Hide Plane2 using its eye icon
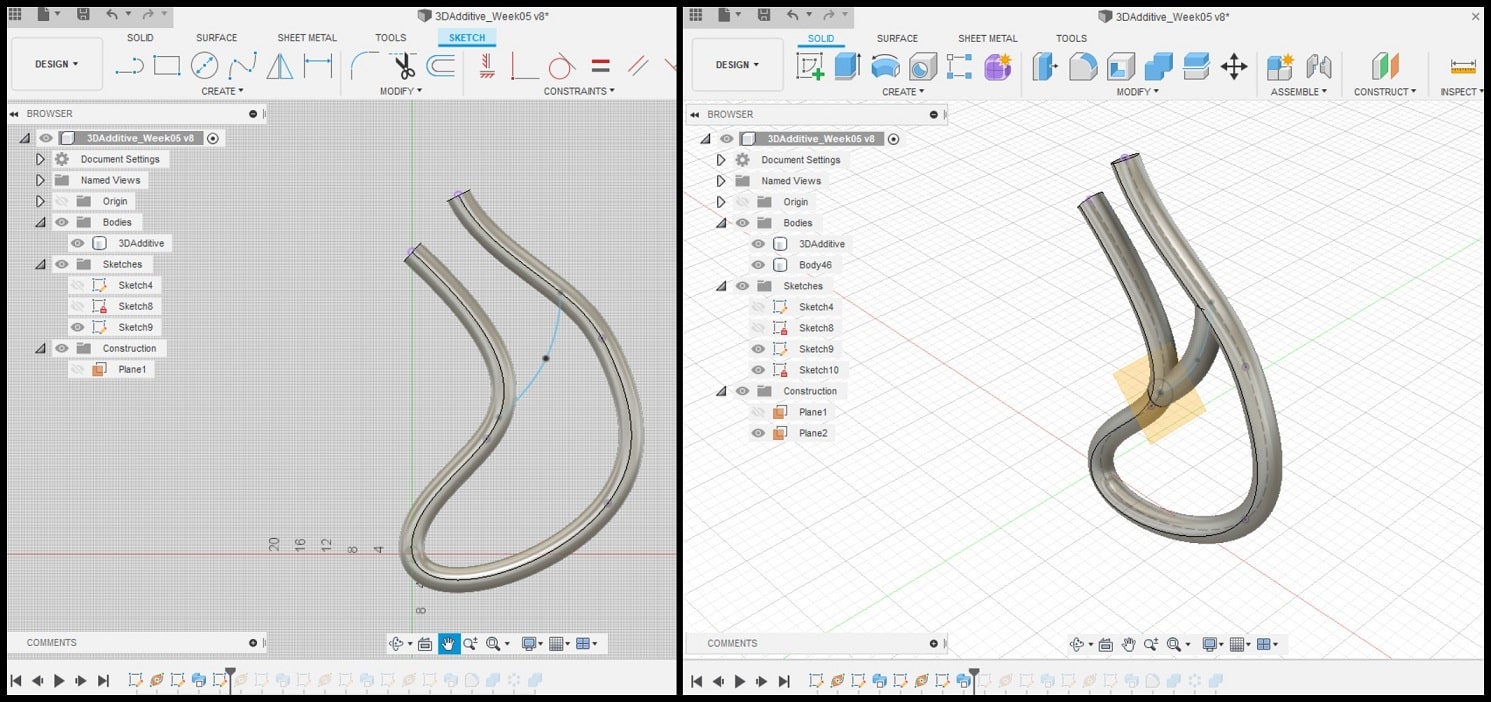This screenshot has width=1491, height=702. coord(758,433)
